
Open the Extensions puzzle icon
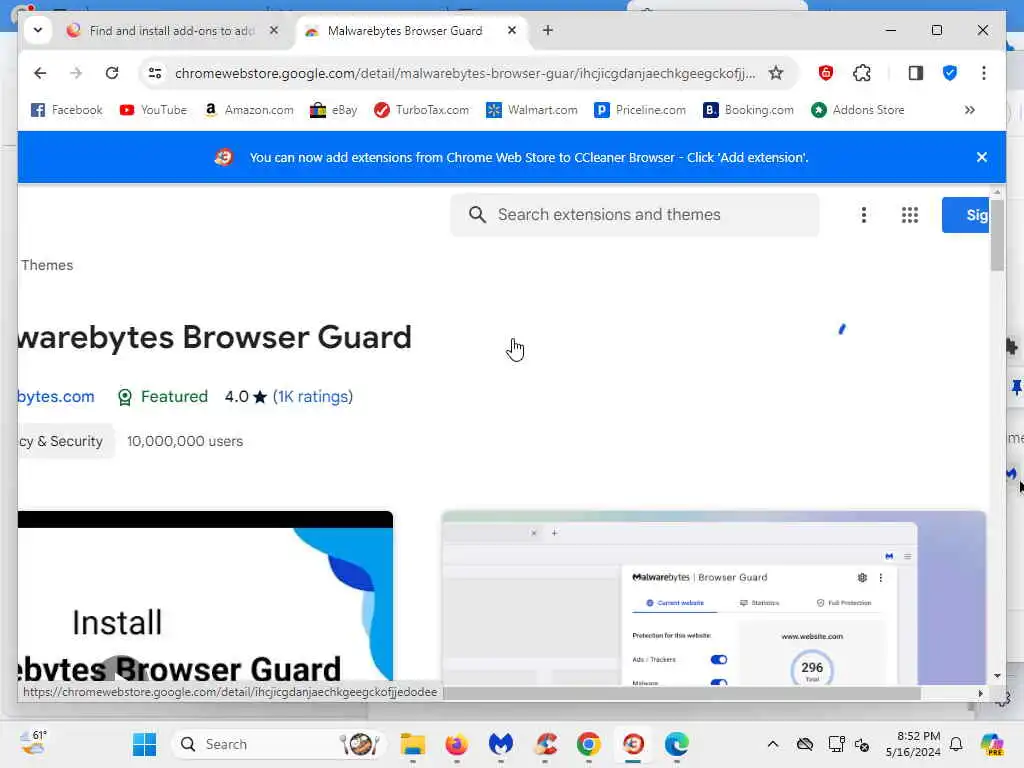[862, 73]
